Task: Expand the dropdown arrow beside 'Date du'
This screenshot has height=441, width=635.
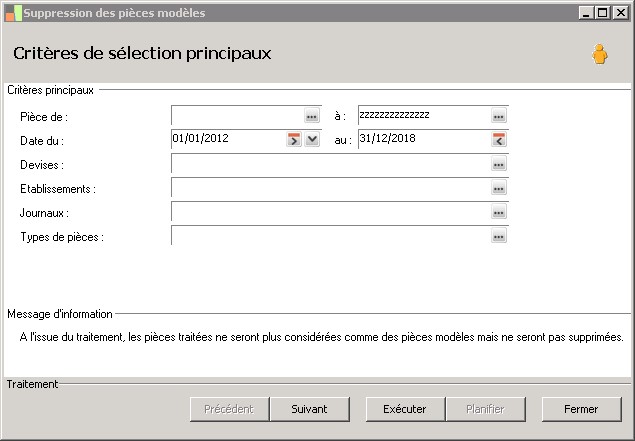Action: click(312, 140)
